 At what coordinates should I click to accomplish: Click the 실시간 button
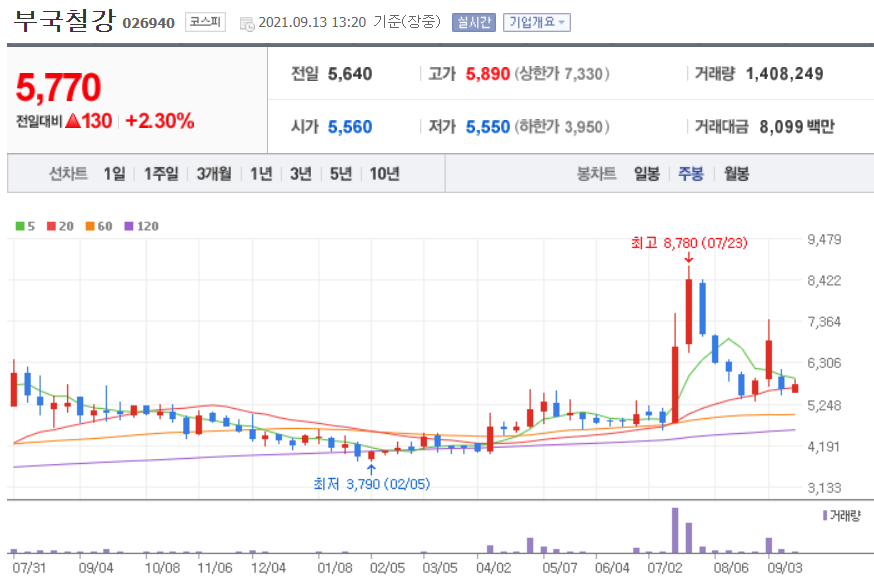(474, 22)
